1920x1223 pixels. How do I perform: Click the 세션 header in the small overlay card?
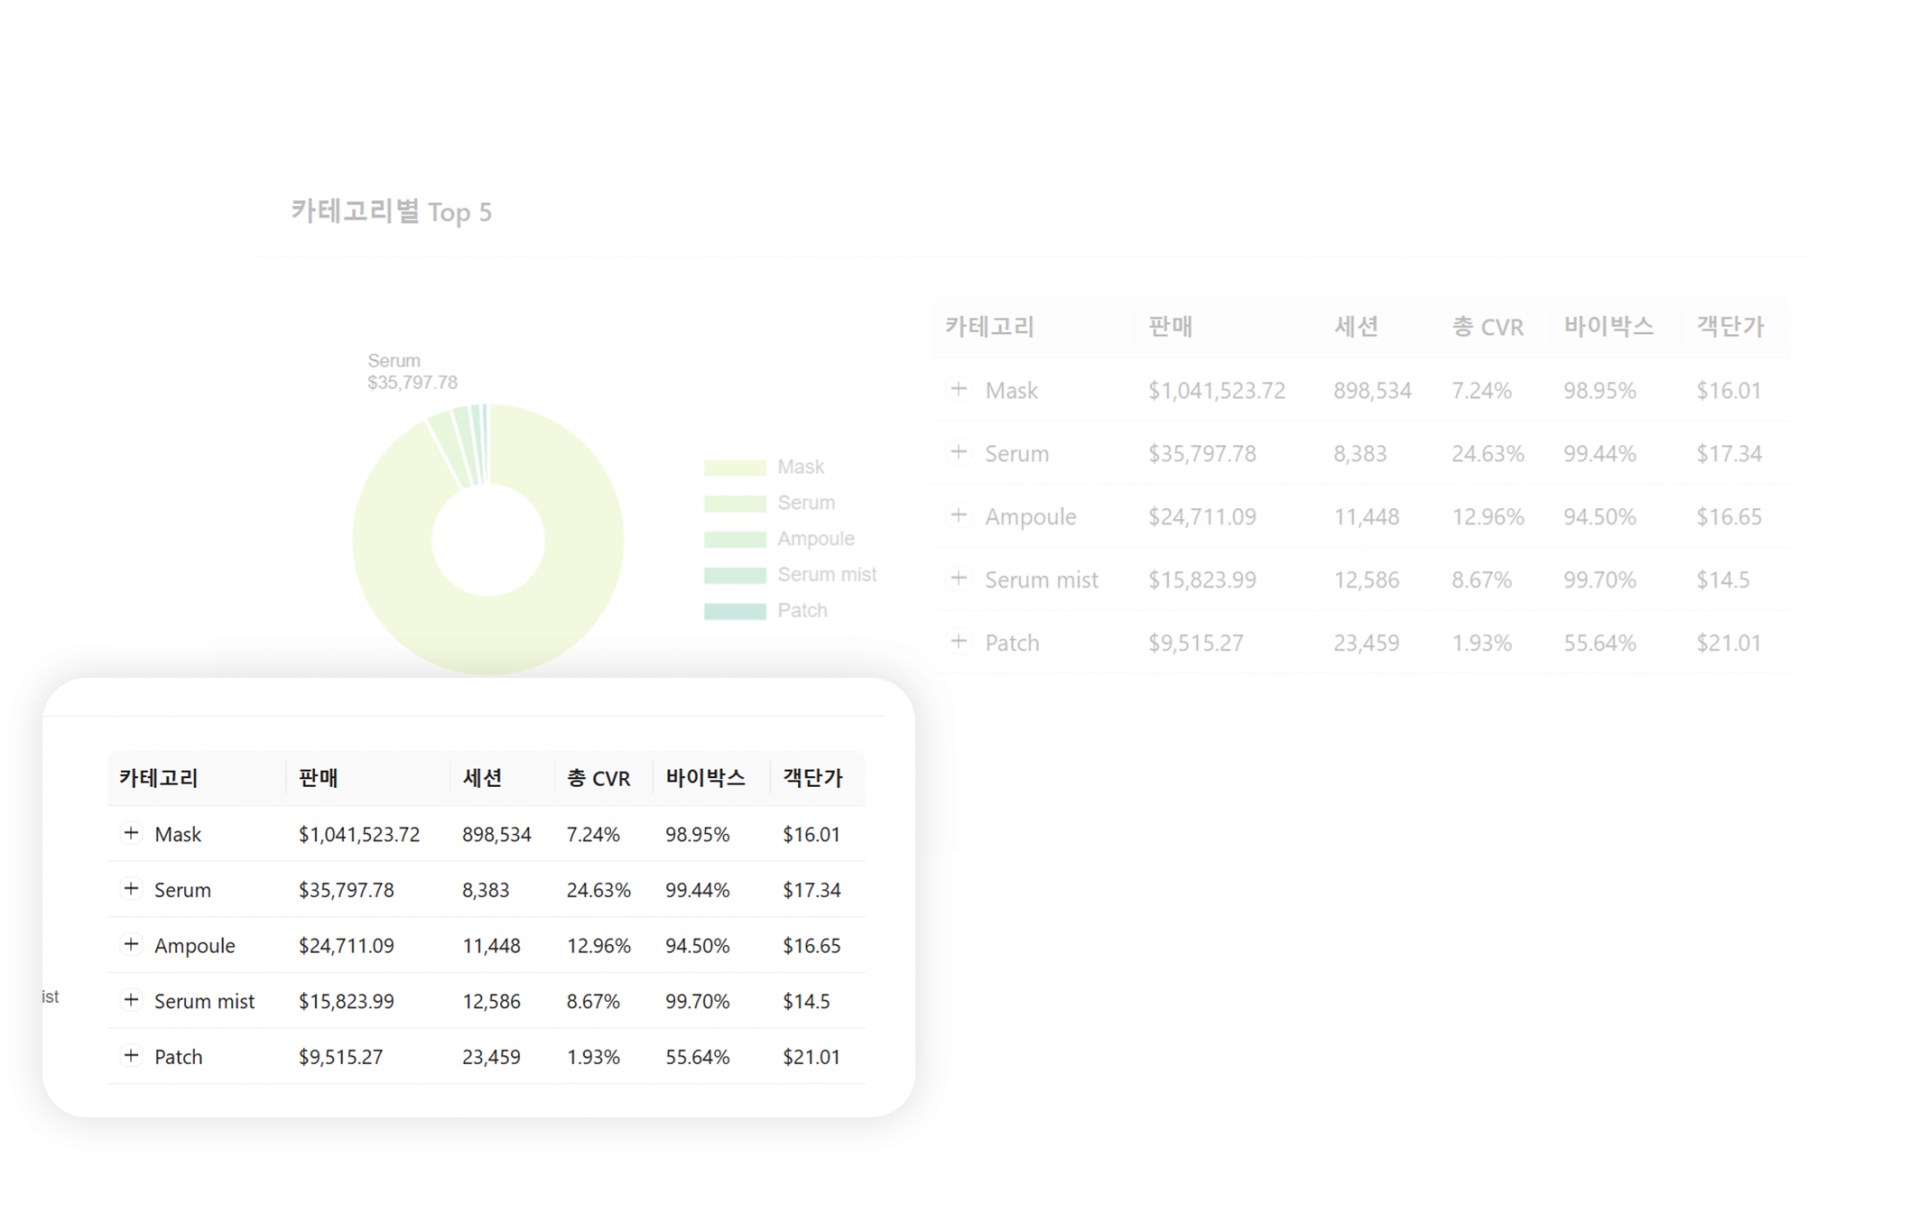tap(482, 778)
